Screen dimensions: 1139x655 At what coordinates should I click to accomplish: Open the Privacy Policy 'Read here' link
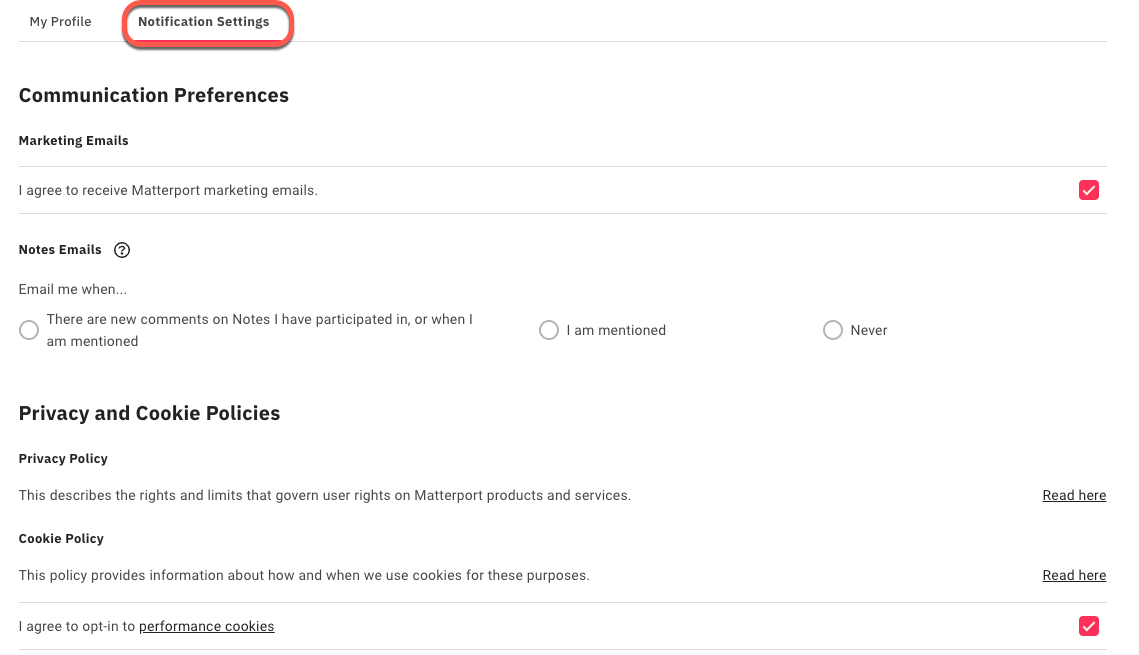pos(1074,495)
